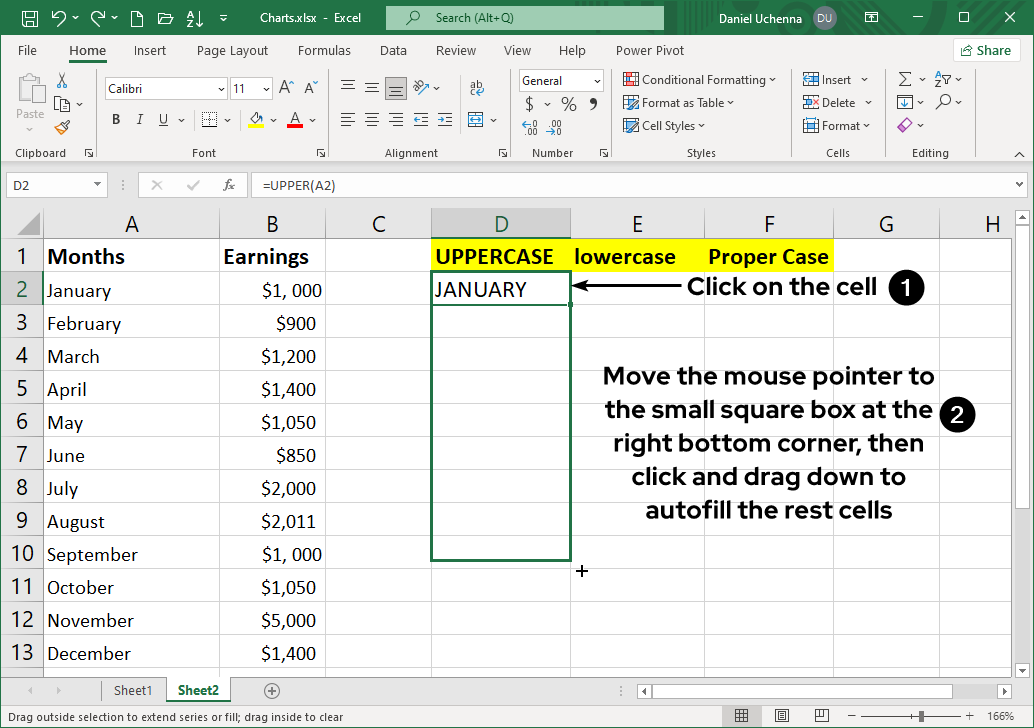Open the Conditional Formatting dropdown
The width and height of the screenshot is (1034, 728).
[700, 80]
